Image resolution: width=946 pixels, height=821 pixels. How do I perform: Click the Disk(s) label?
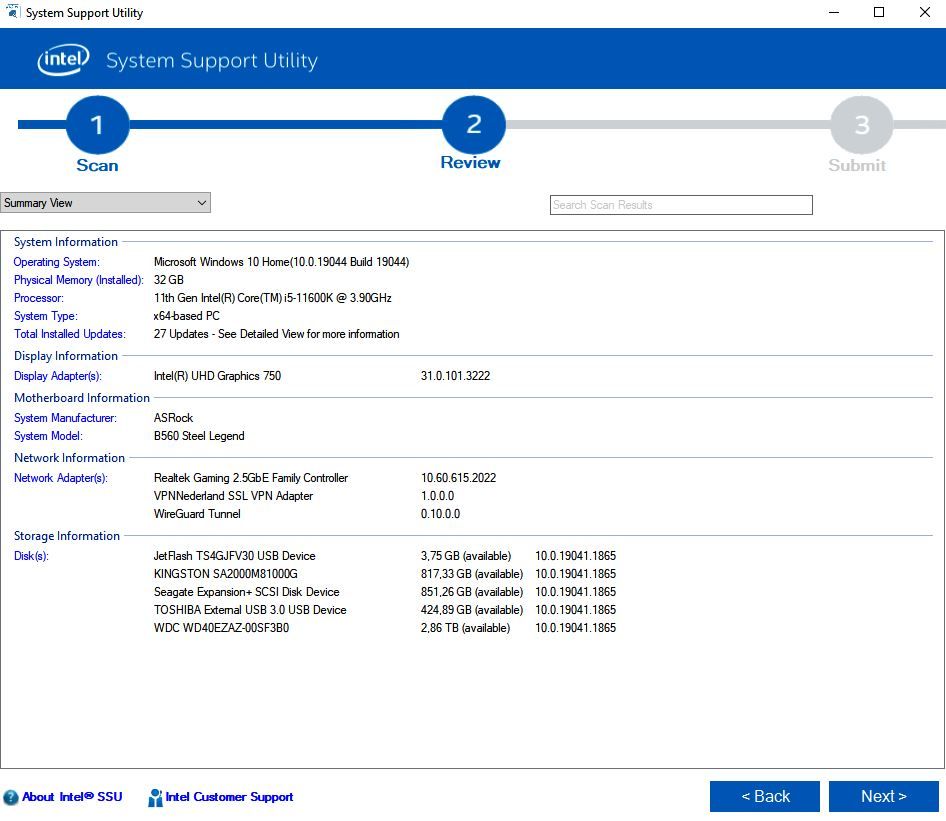pos(31,556)
